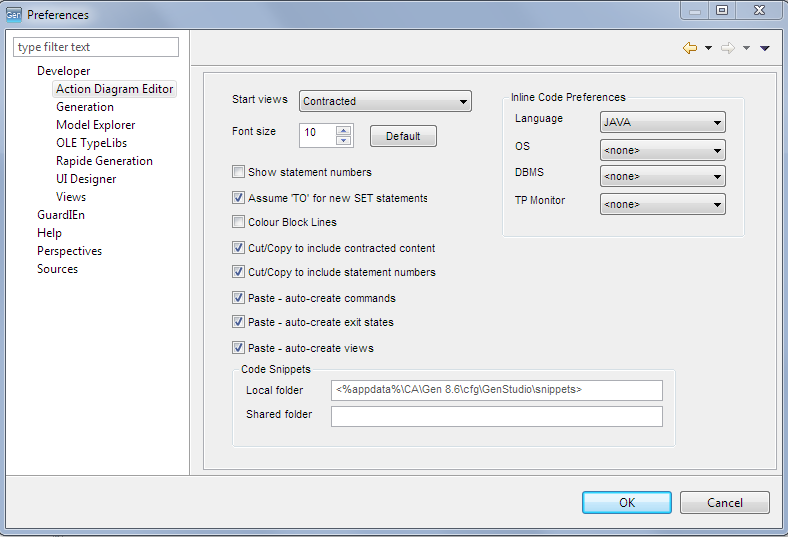
Task: Open OLE TypeLibs preferences page
Action: [91, 143]
